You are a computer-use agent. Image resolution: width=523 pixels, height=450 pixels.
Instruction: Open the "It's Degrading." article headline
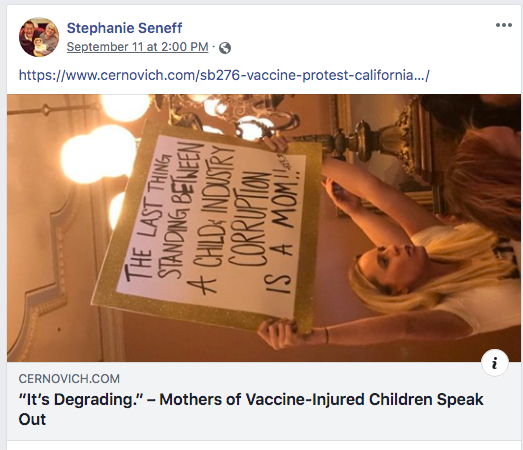pyautogui.click(x=251, y=409)
